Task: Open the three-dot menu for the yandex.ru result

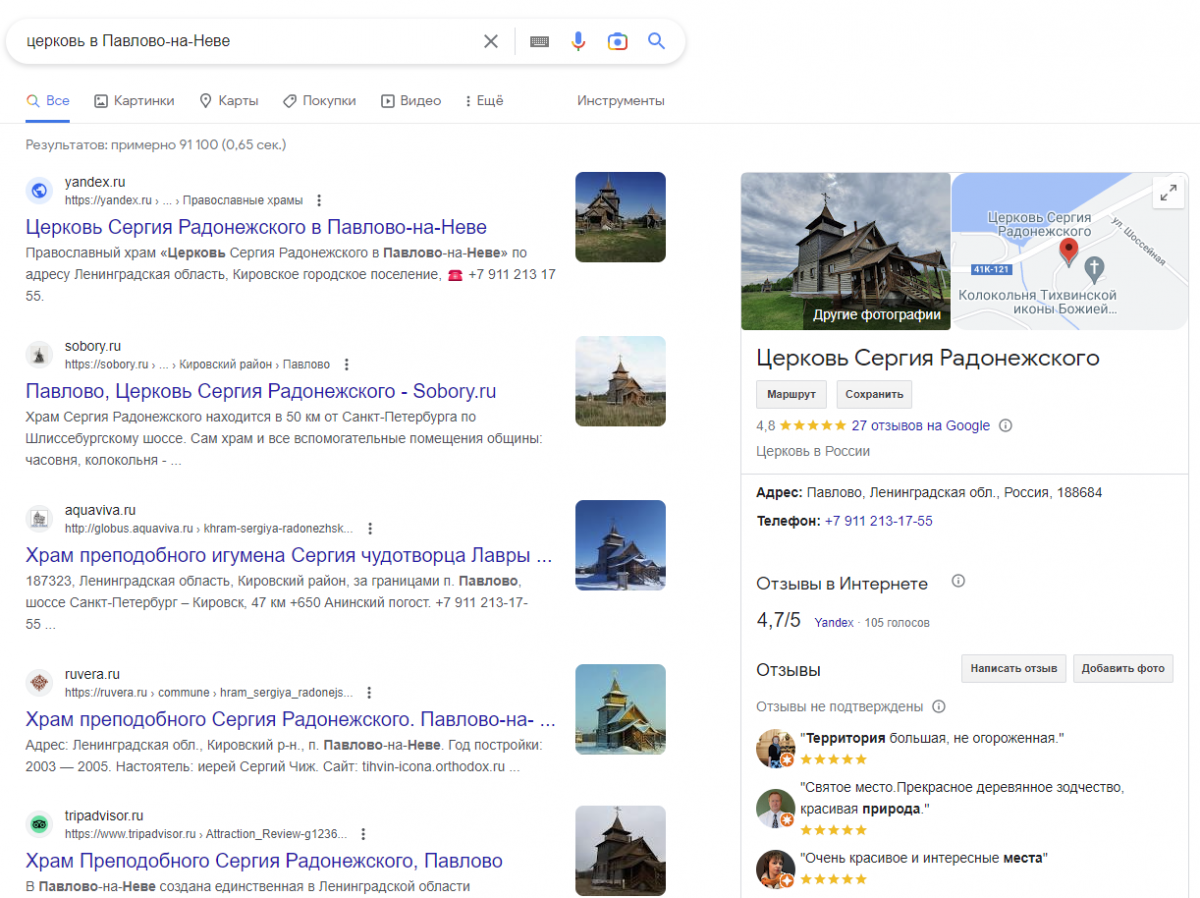Action: [319, 200]
